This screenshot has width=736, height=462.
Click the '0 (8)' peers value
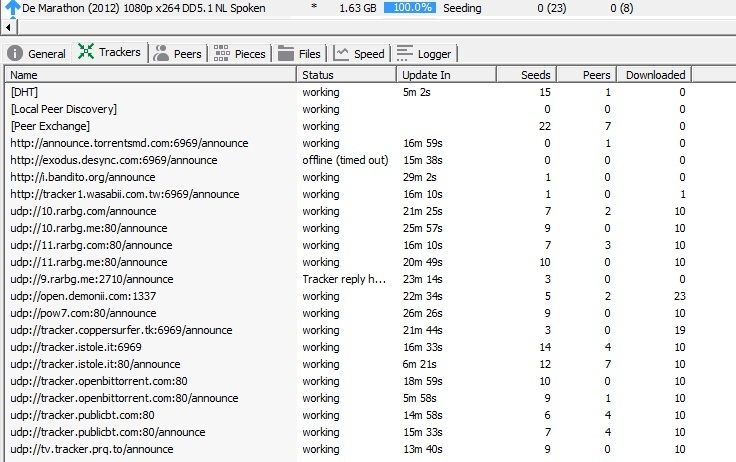[x=621, y=8]
